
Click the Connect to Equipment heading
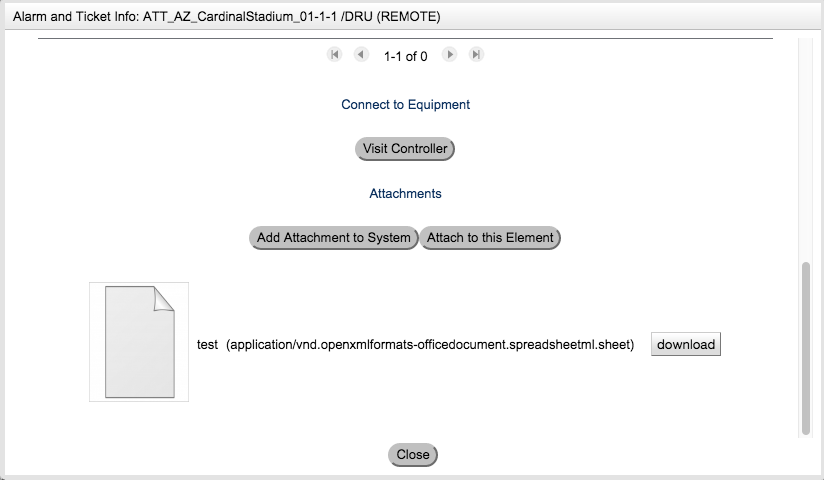point(405,104)
